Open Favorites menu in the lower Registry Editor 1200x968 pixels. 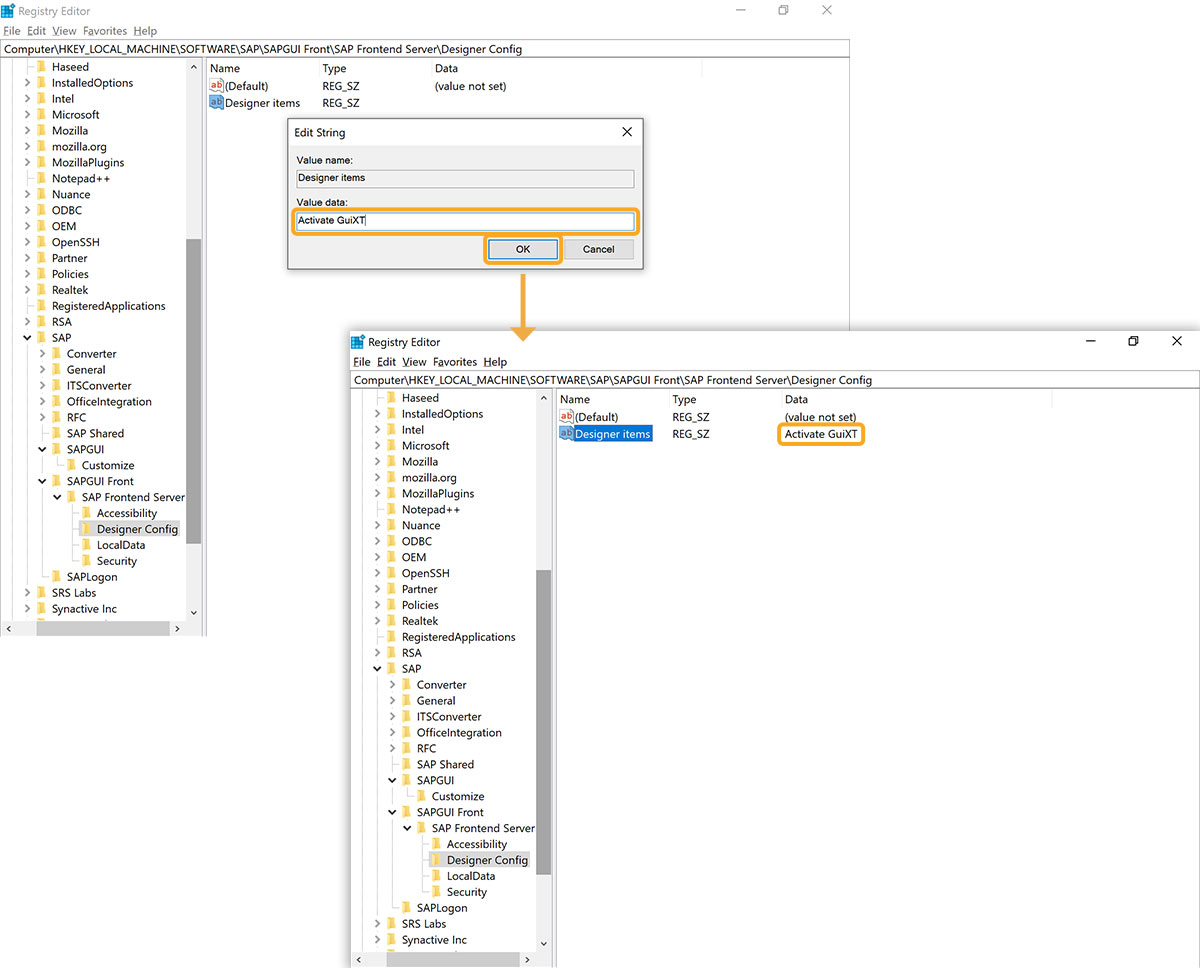click(x=455, y=362)
